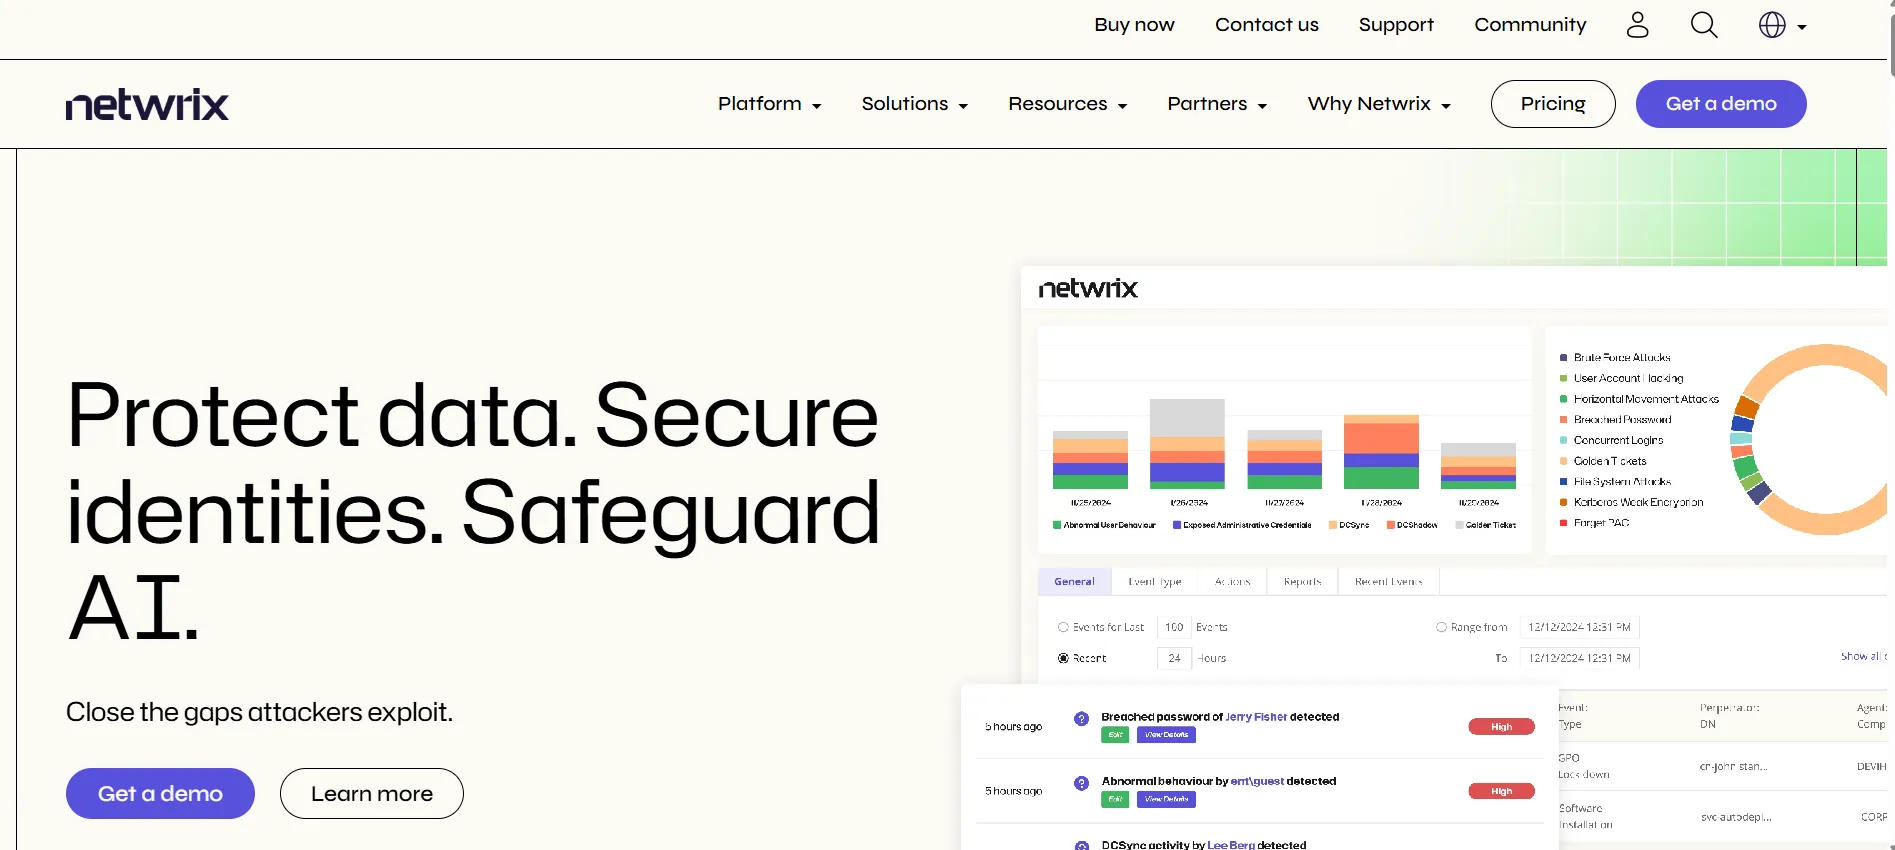Select the Reports tab
This screenshot has height=850, width=1895.
(1302, 581)
